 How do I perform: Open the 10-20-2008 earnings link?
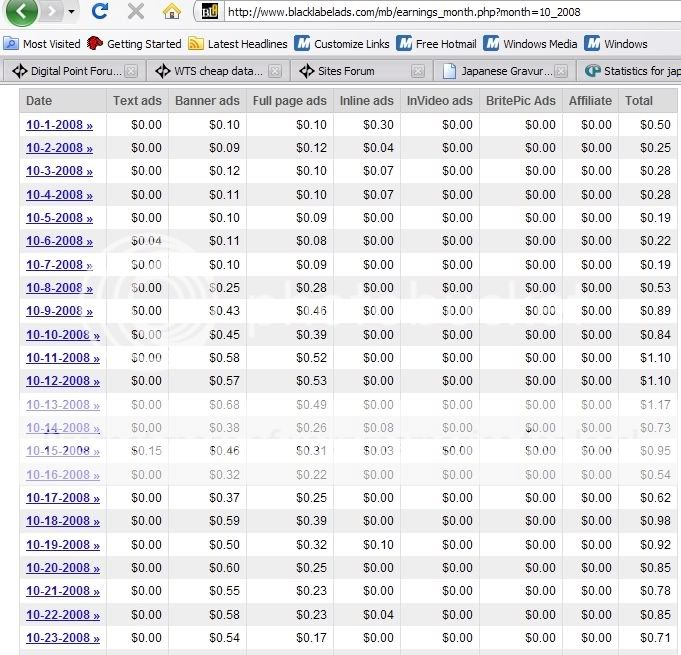(63, 568)
